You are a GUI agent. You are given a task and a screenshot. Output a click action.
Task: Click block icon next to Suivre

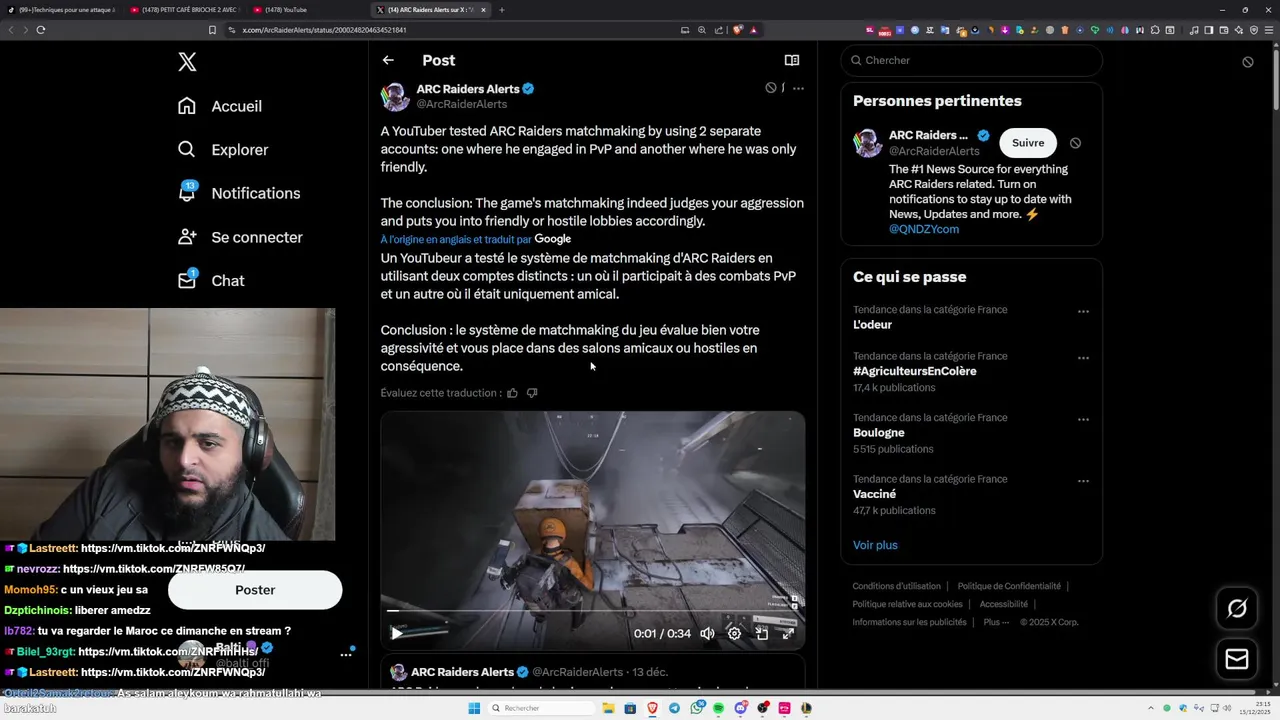point(1075,143)
